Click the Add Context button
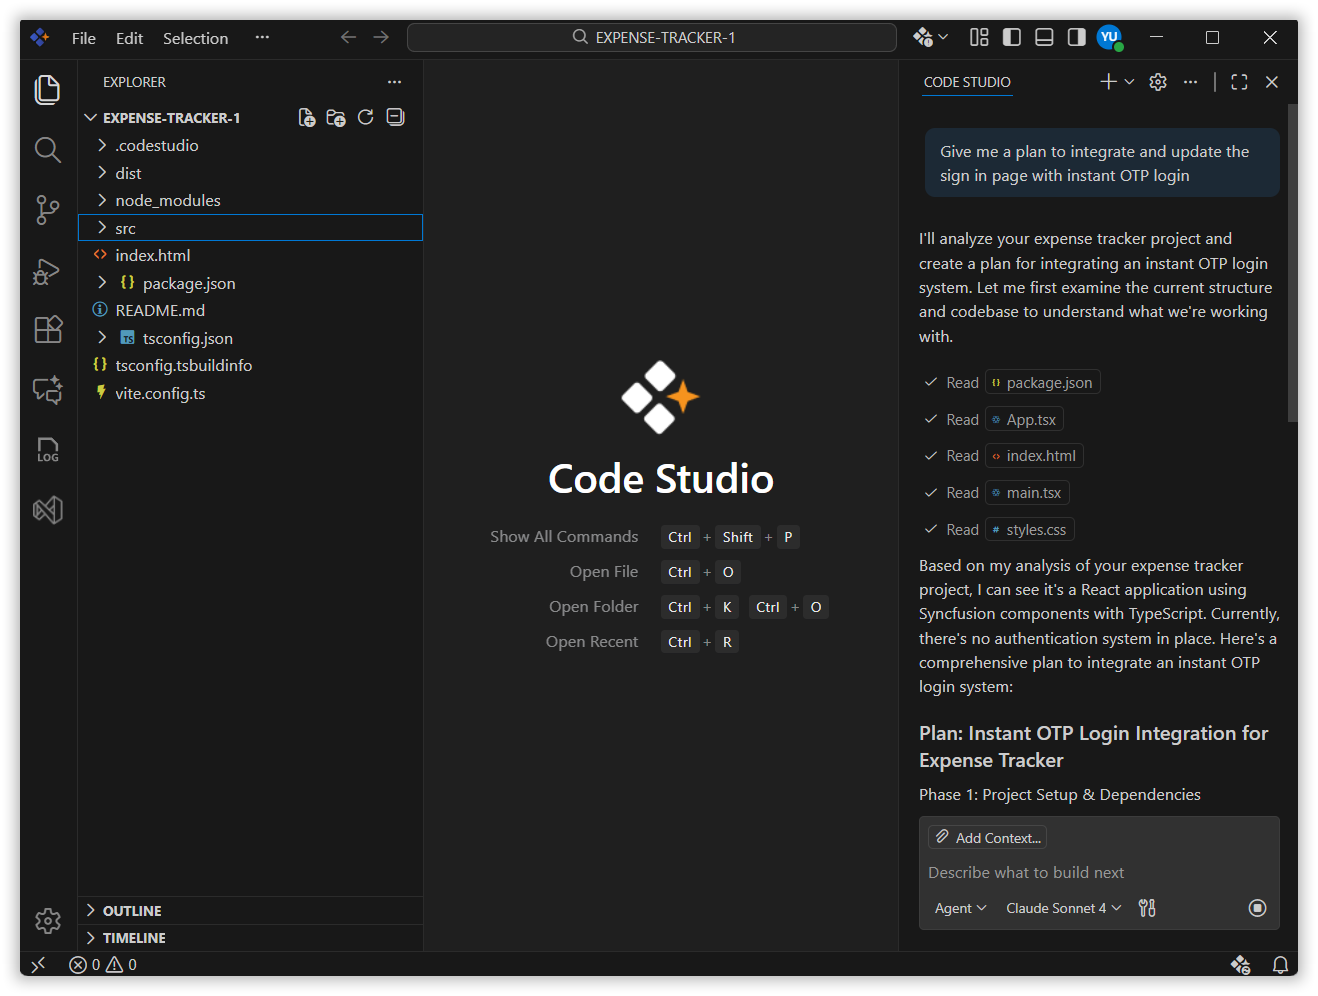 pyautogui.click(x=988, y=838)
